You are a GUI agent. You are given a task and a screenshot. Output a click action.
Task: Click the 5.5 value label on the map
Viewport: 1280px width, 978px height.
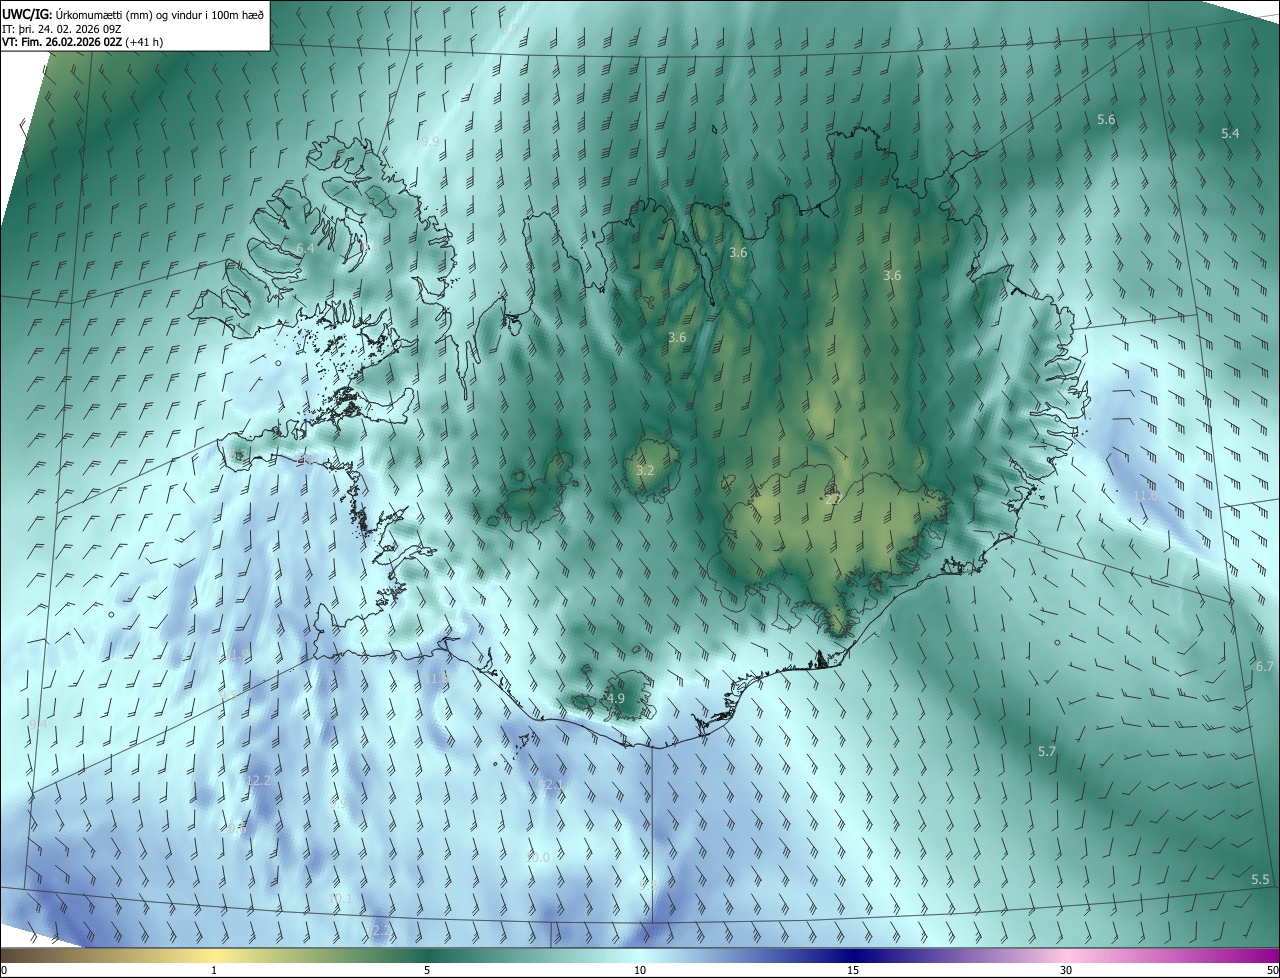(x=1260, y=879)
